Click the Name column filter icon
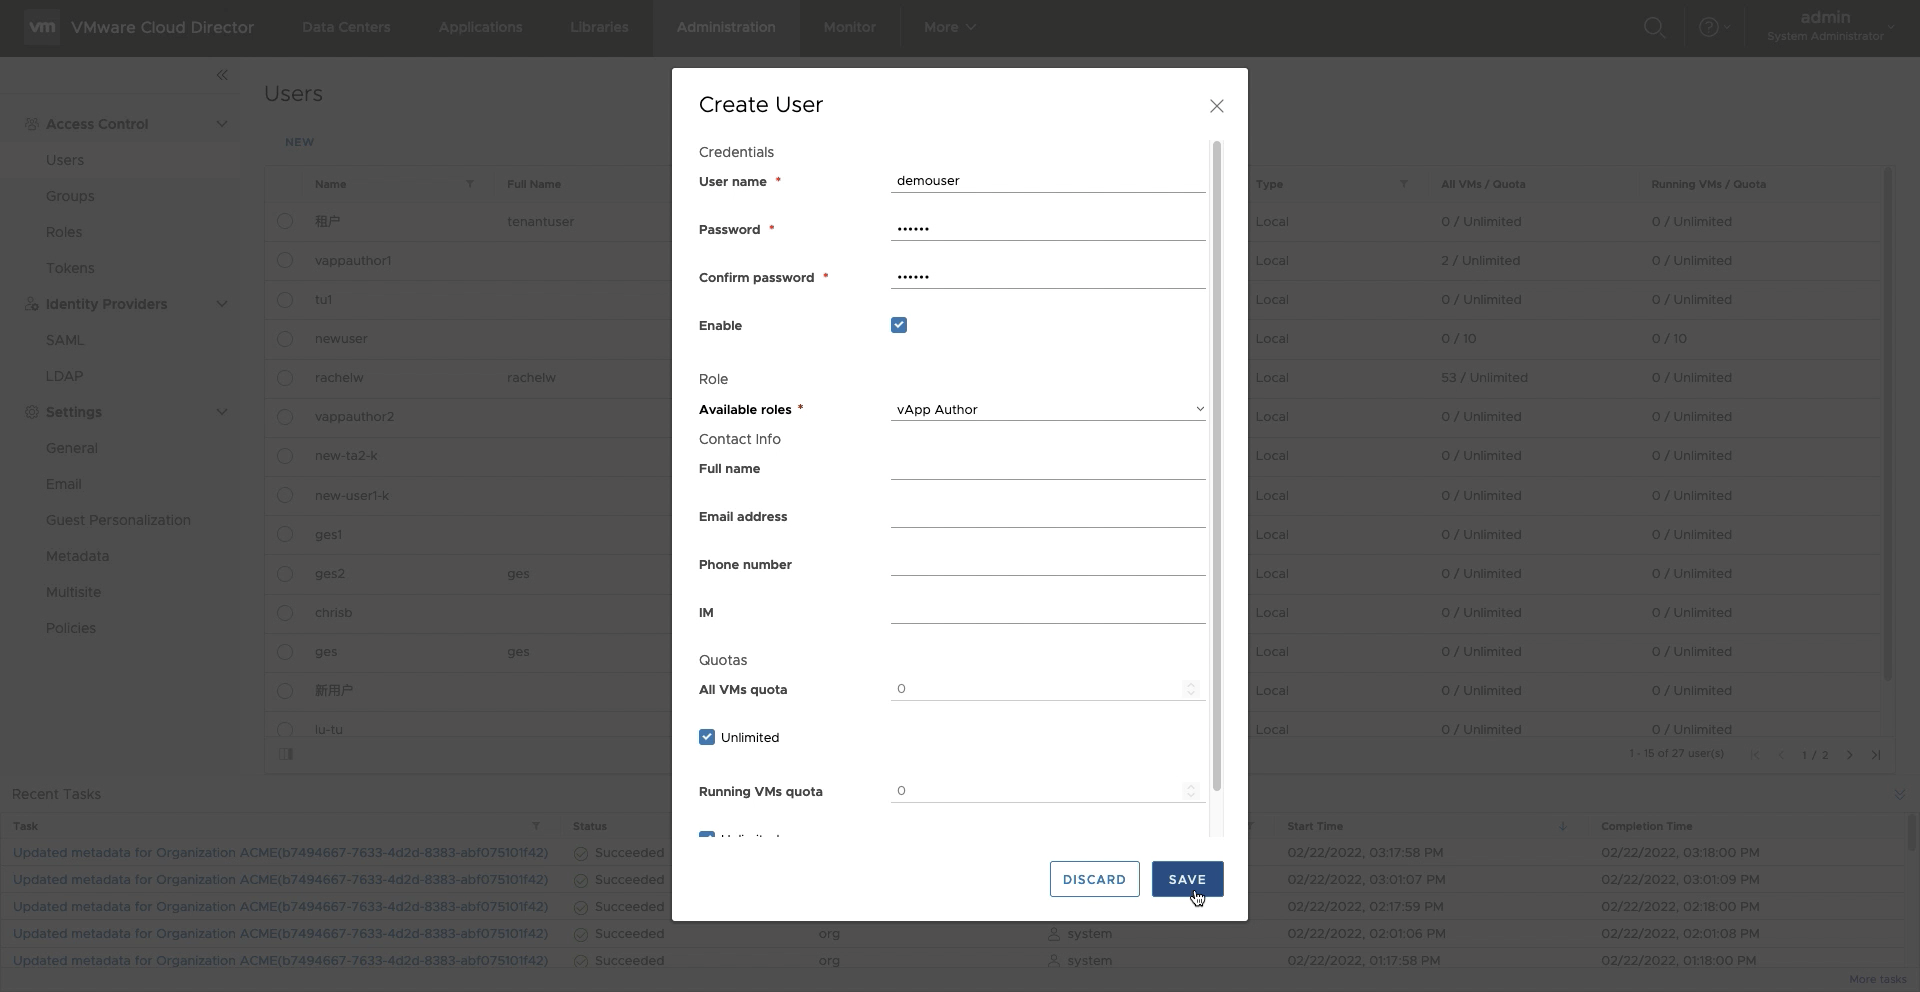The width and height of the screenshot is (1920, 992). (x=470, y=184)
